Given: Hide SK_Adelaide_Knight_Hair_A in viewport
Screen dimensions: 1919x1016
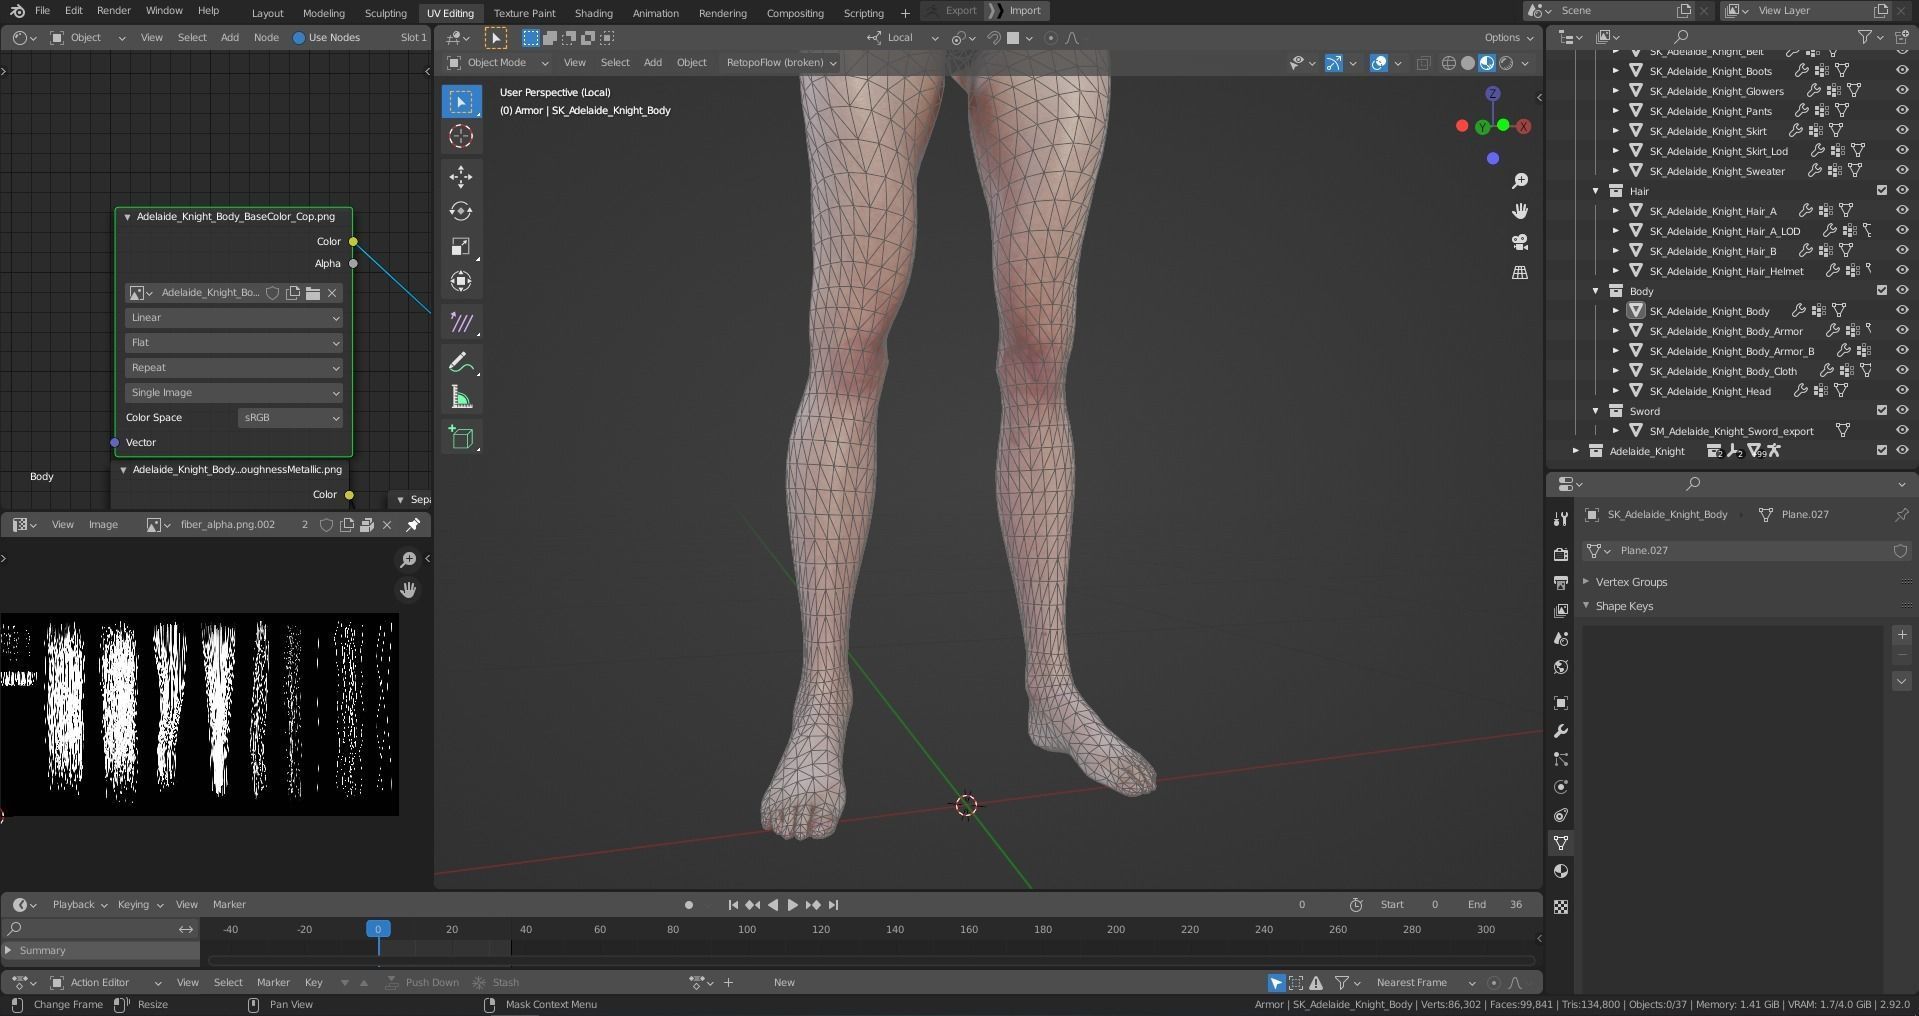Looking at the screenshot, I should point(1901,211).
